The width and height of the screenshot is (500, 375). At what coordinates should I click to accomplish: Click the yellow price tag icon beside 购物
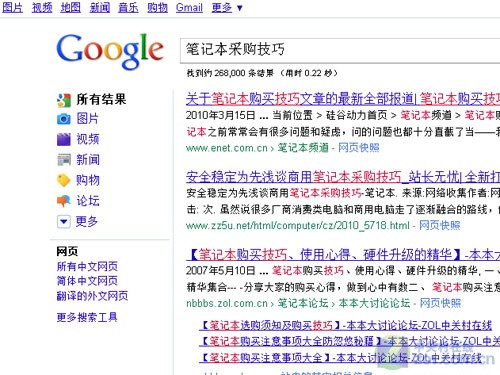(64, 180)
